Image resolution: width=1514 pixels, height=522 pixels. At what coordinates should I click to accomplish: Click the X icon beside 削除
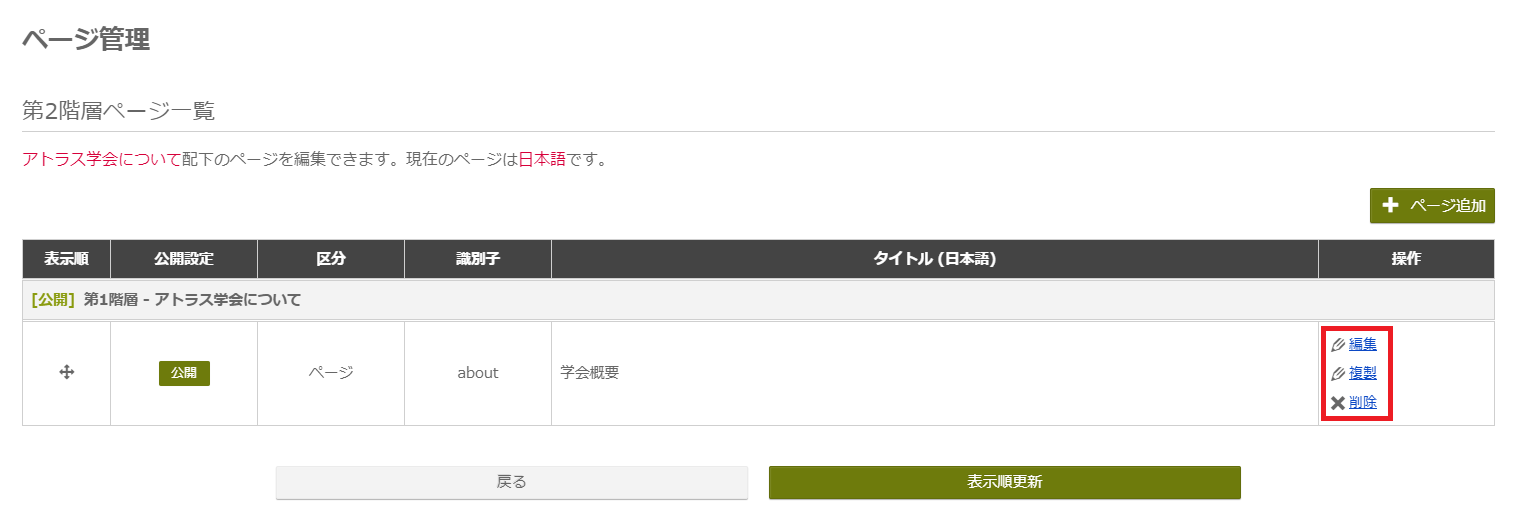coord(1338,403)
